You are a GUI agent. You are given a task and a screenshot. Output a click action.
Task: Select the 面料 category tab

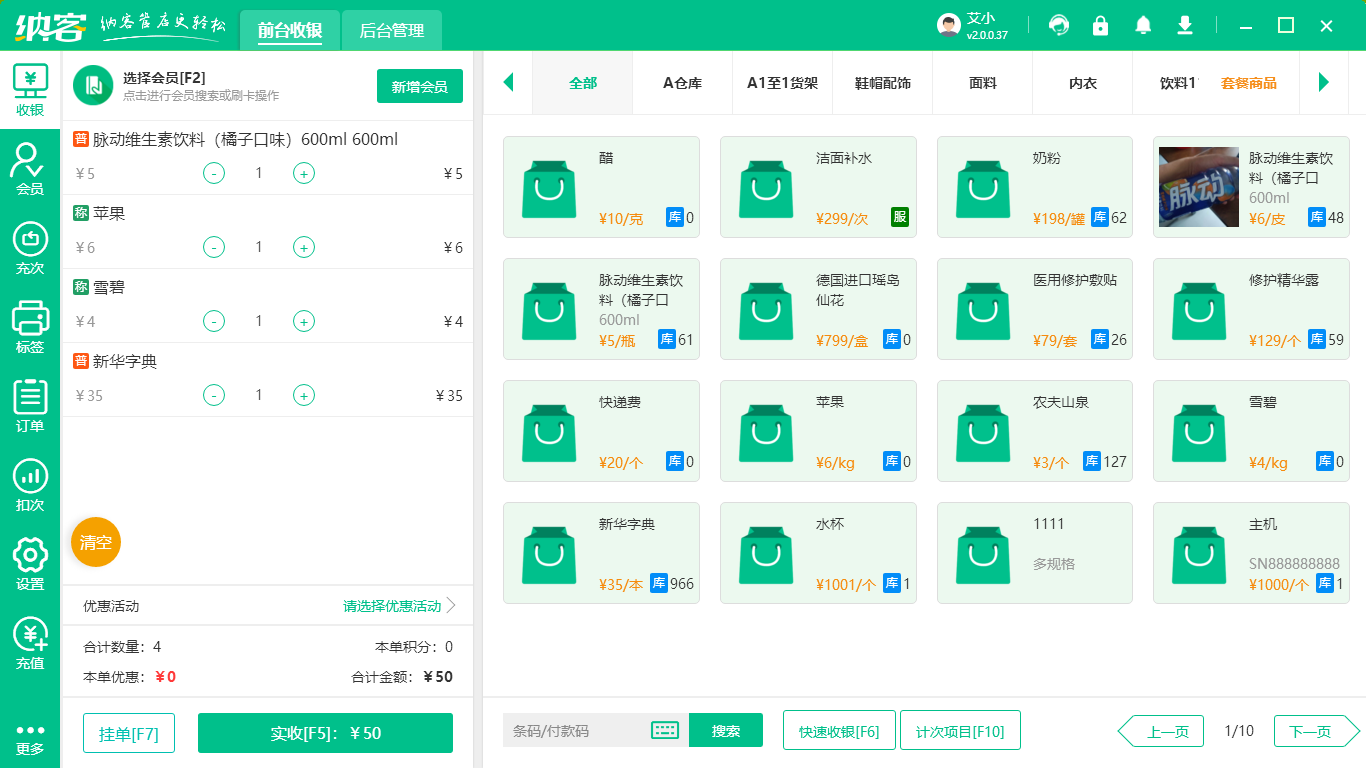point(983,83)
